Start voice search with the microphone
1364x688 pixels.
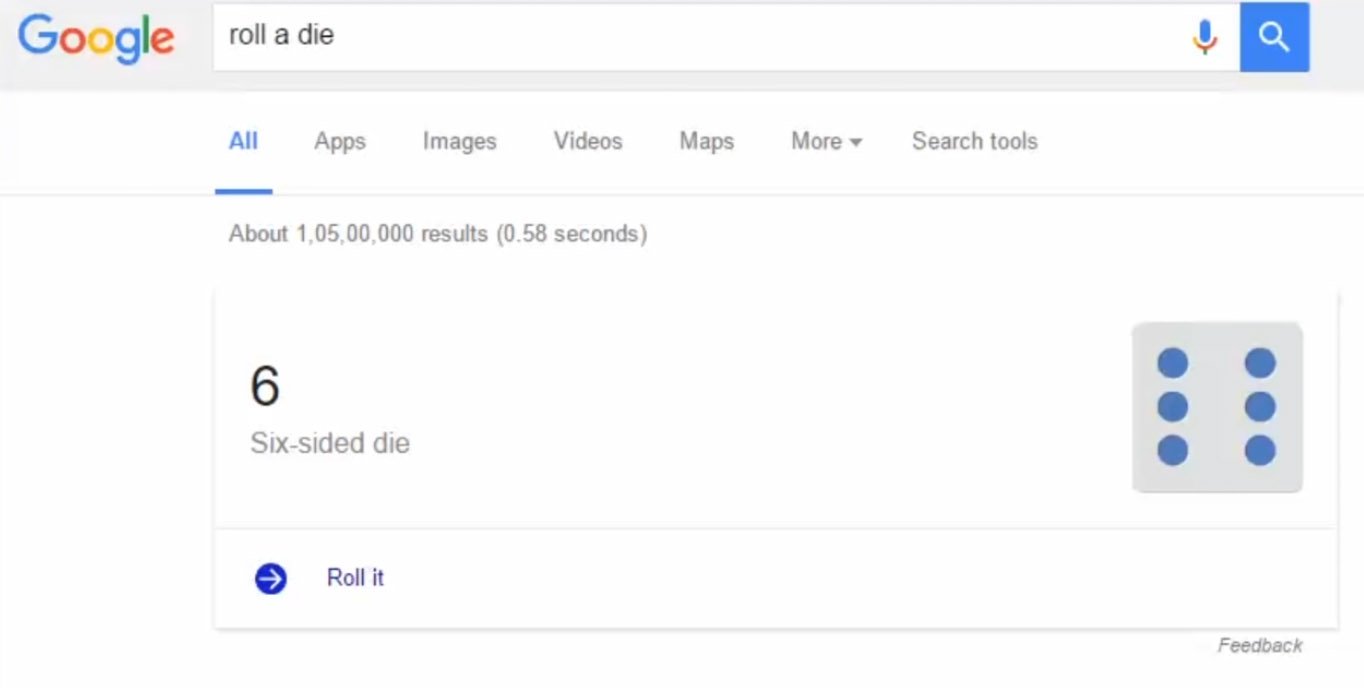coord(1205,37)
